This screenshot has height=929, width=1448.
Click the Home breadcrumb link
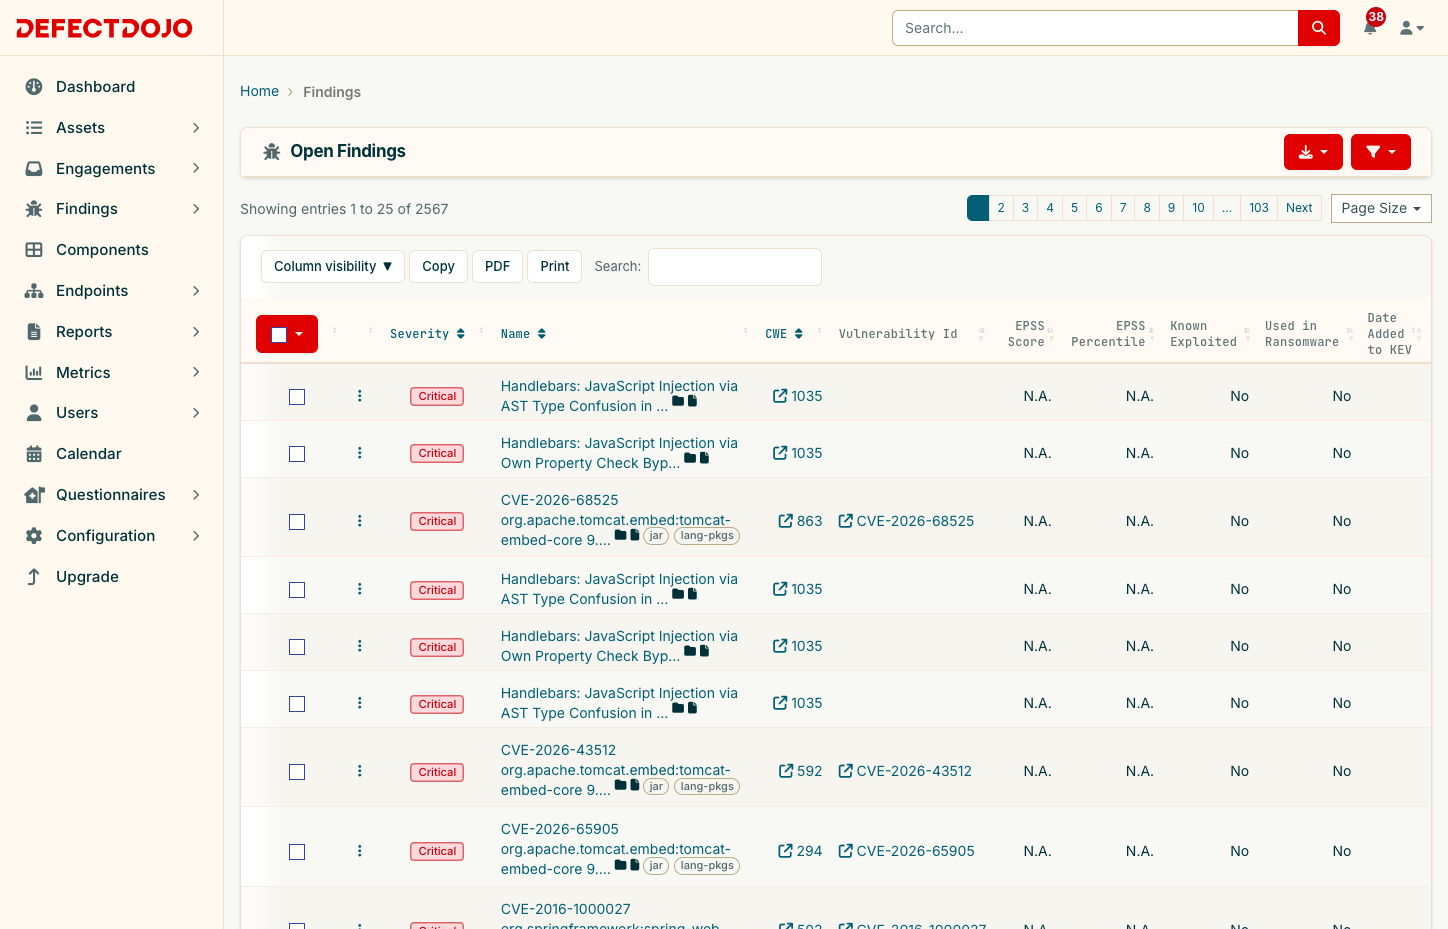(x=260, y=91)
